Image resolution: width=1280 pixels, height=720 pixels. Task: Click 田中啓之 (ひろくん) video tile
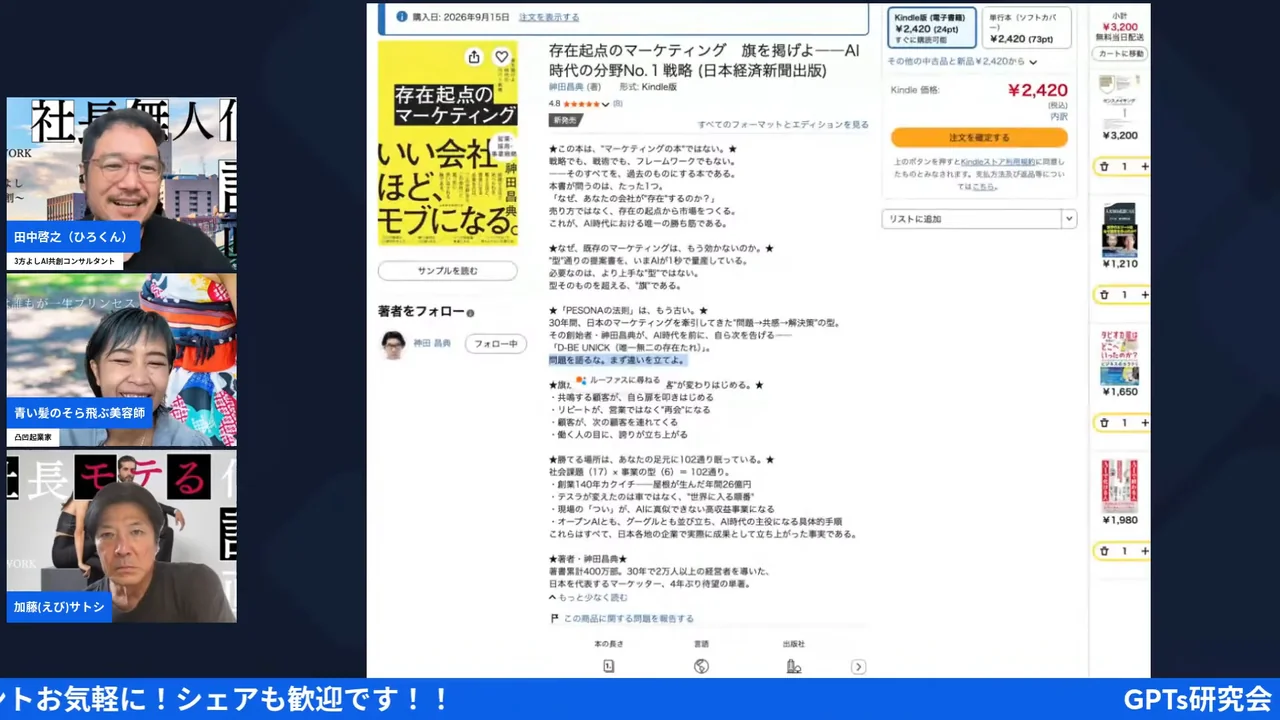coord(122,184)
